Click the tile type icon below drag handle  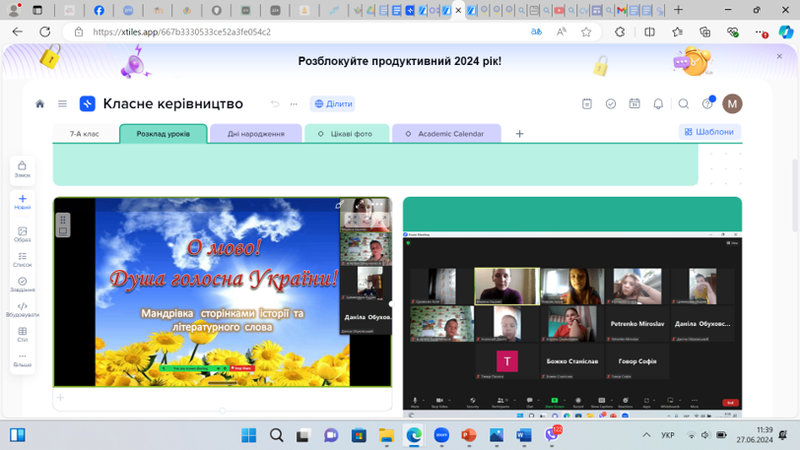pos(63,231)
